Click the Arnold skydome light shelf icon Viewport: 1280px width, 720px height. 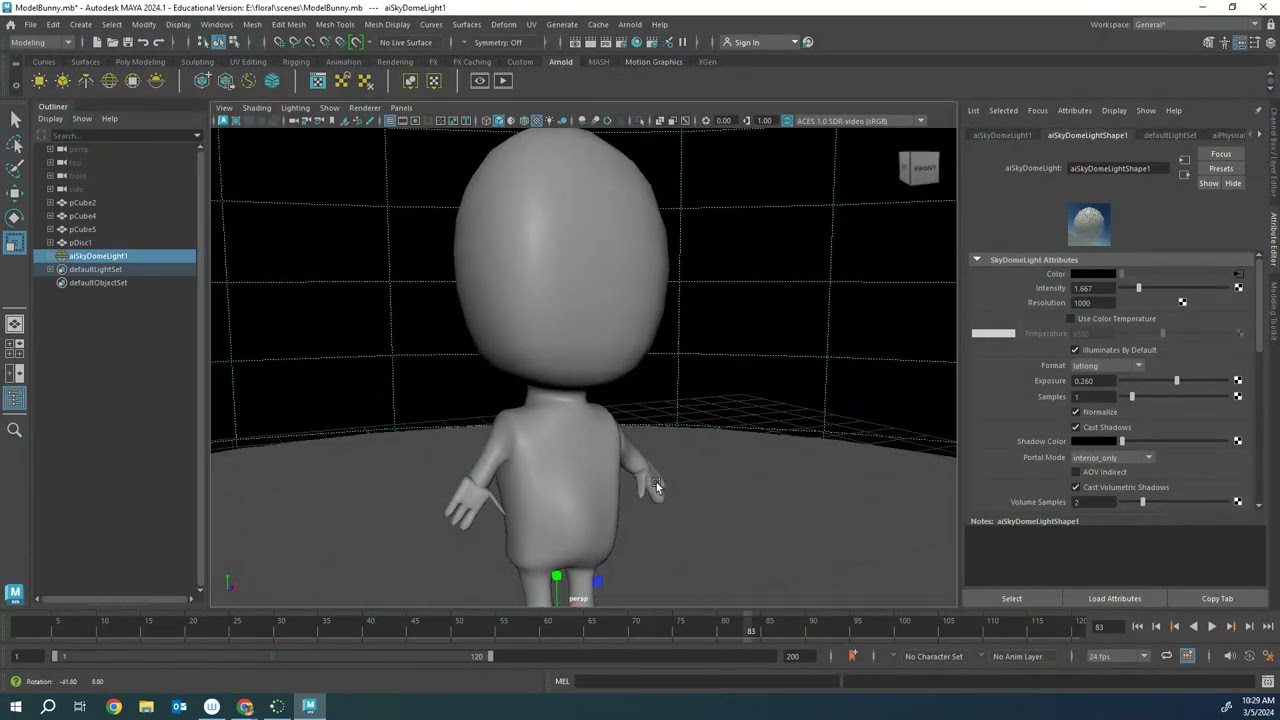pos(109,81)
